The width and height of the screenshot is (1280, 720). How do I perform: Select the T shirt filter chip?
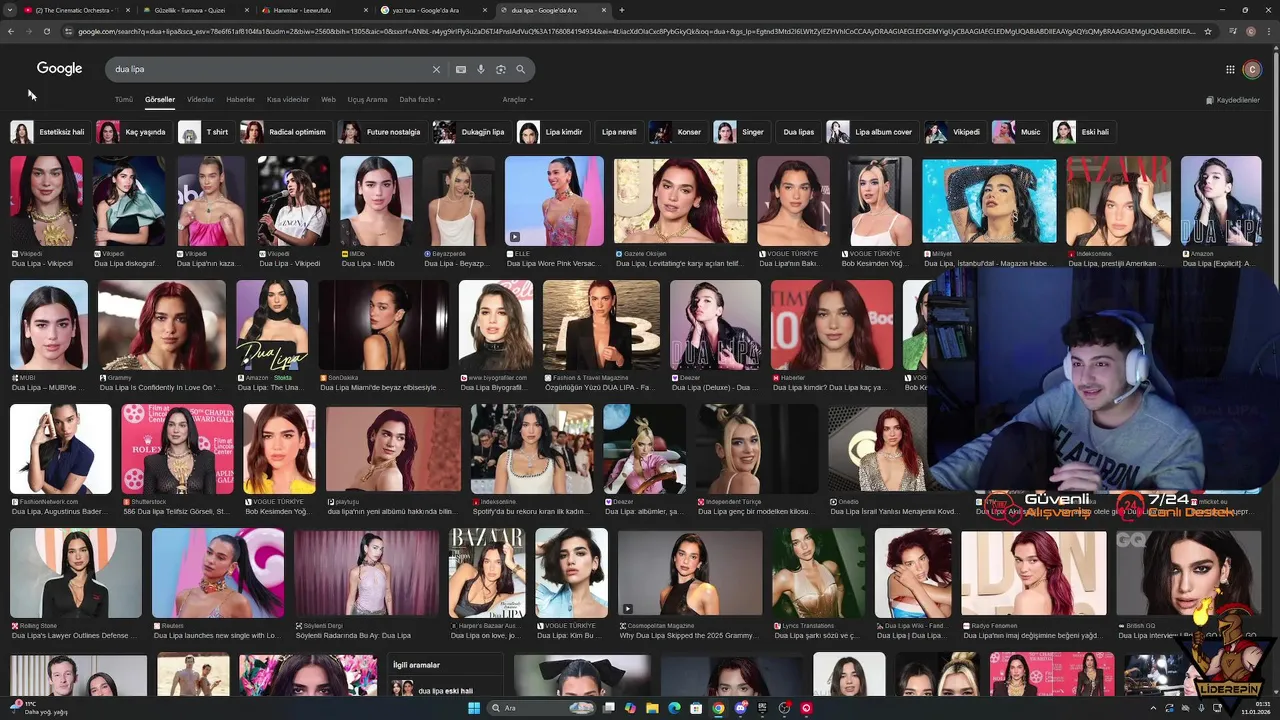(x=205, y=132)
